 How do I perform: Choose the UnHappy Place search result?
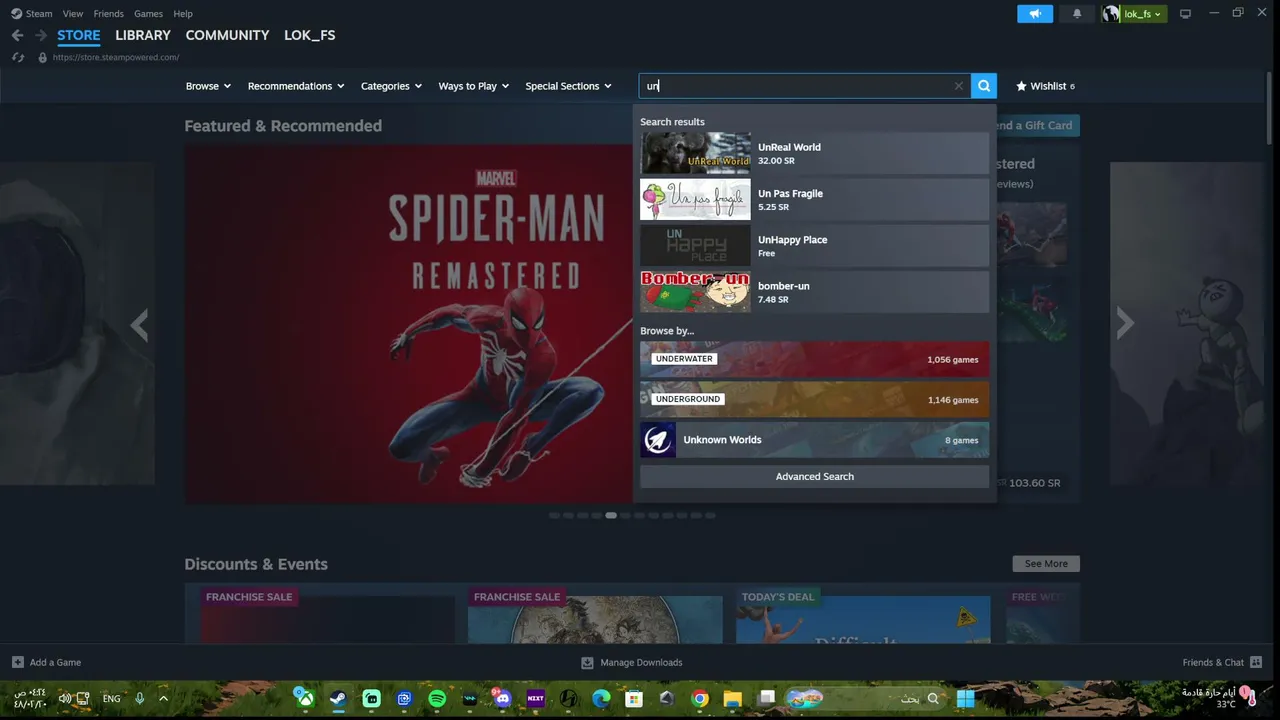pyautogui.click(x=815, y=246)
